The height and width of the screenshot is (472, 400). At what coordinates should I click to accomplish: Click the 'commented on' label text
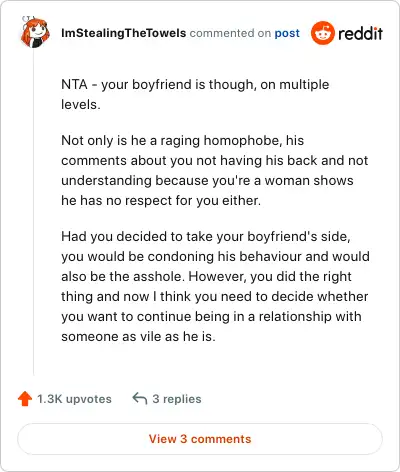(x=230, y=33)
